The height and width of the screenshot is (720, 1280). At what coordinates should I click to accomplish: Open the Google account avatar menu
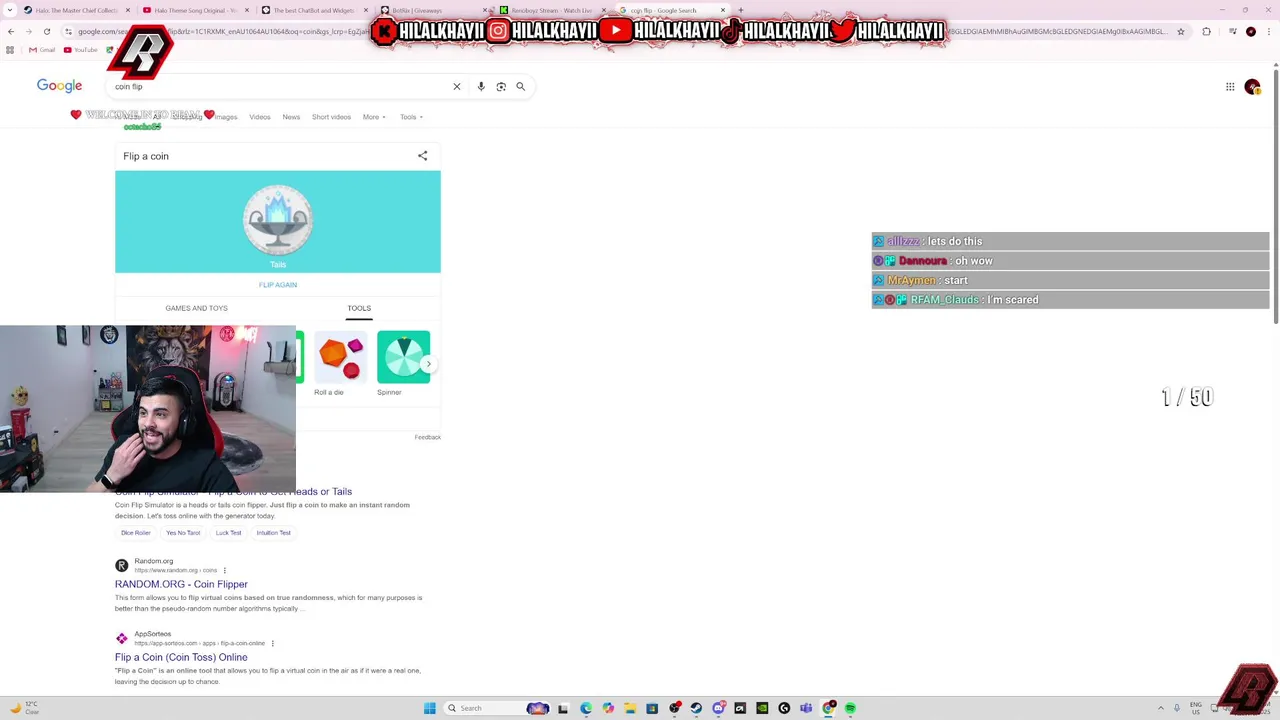(x=1252, y=87)
